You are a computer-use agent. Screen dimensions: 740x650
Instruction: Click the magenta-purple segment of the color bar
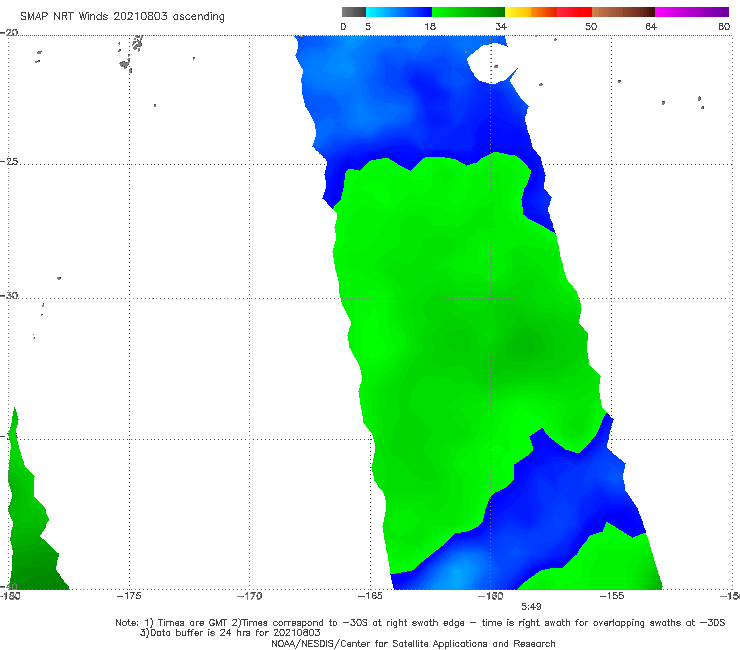[692, 12]
